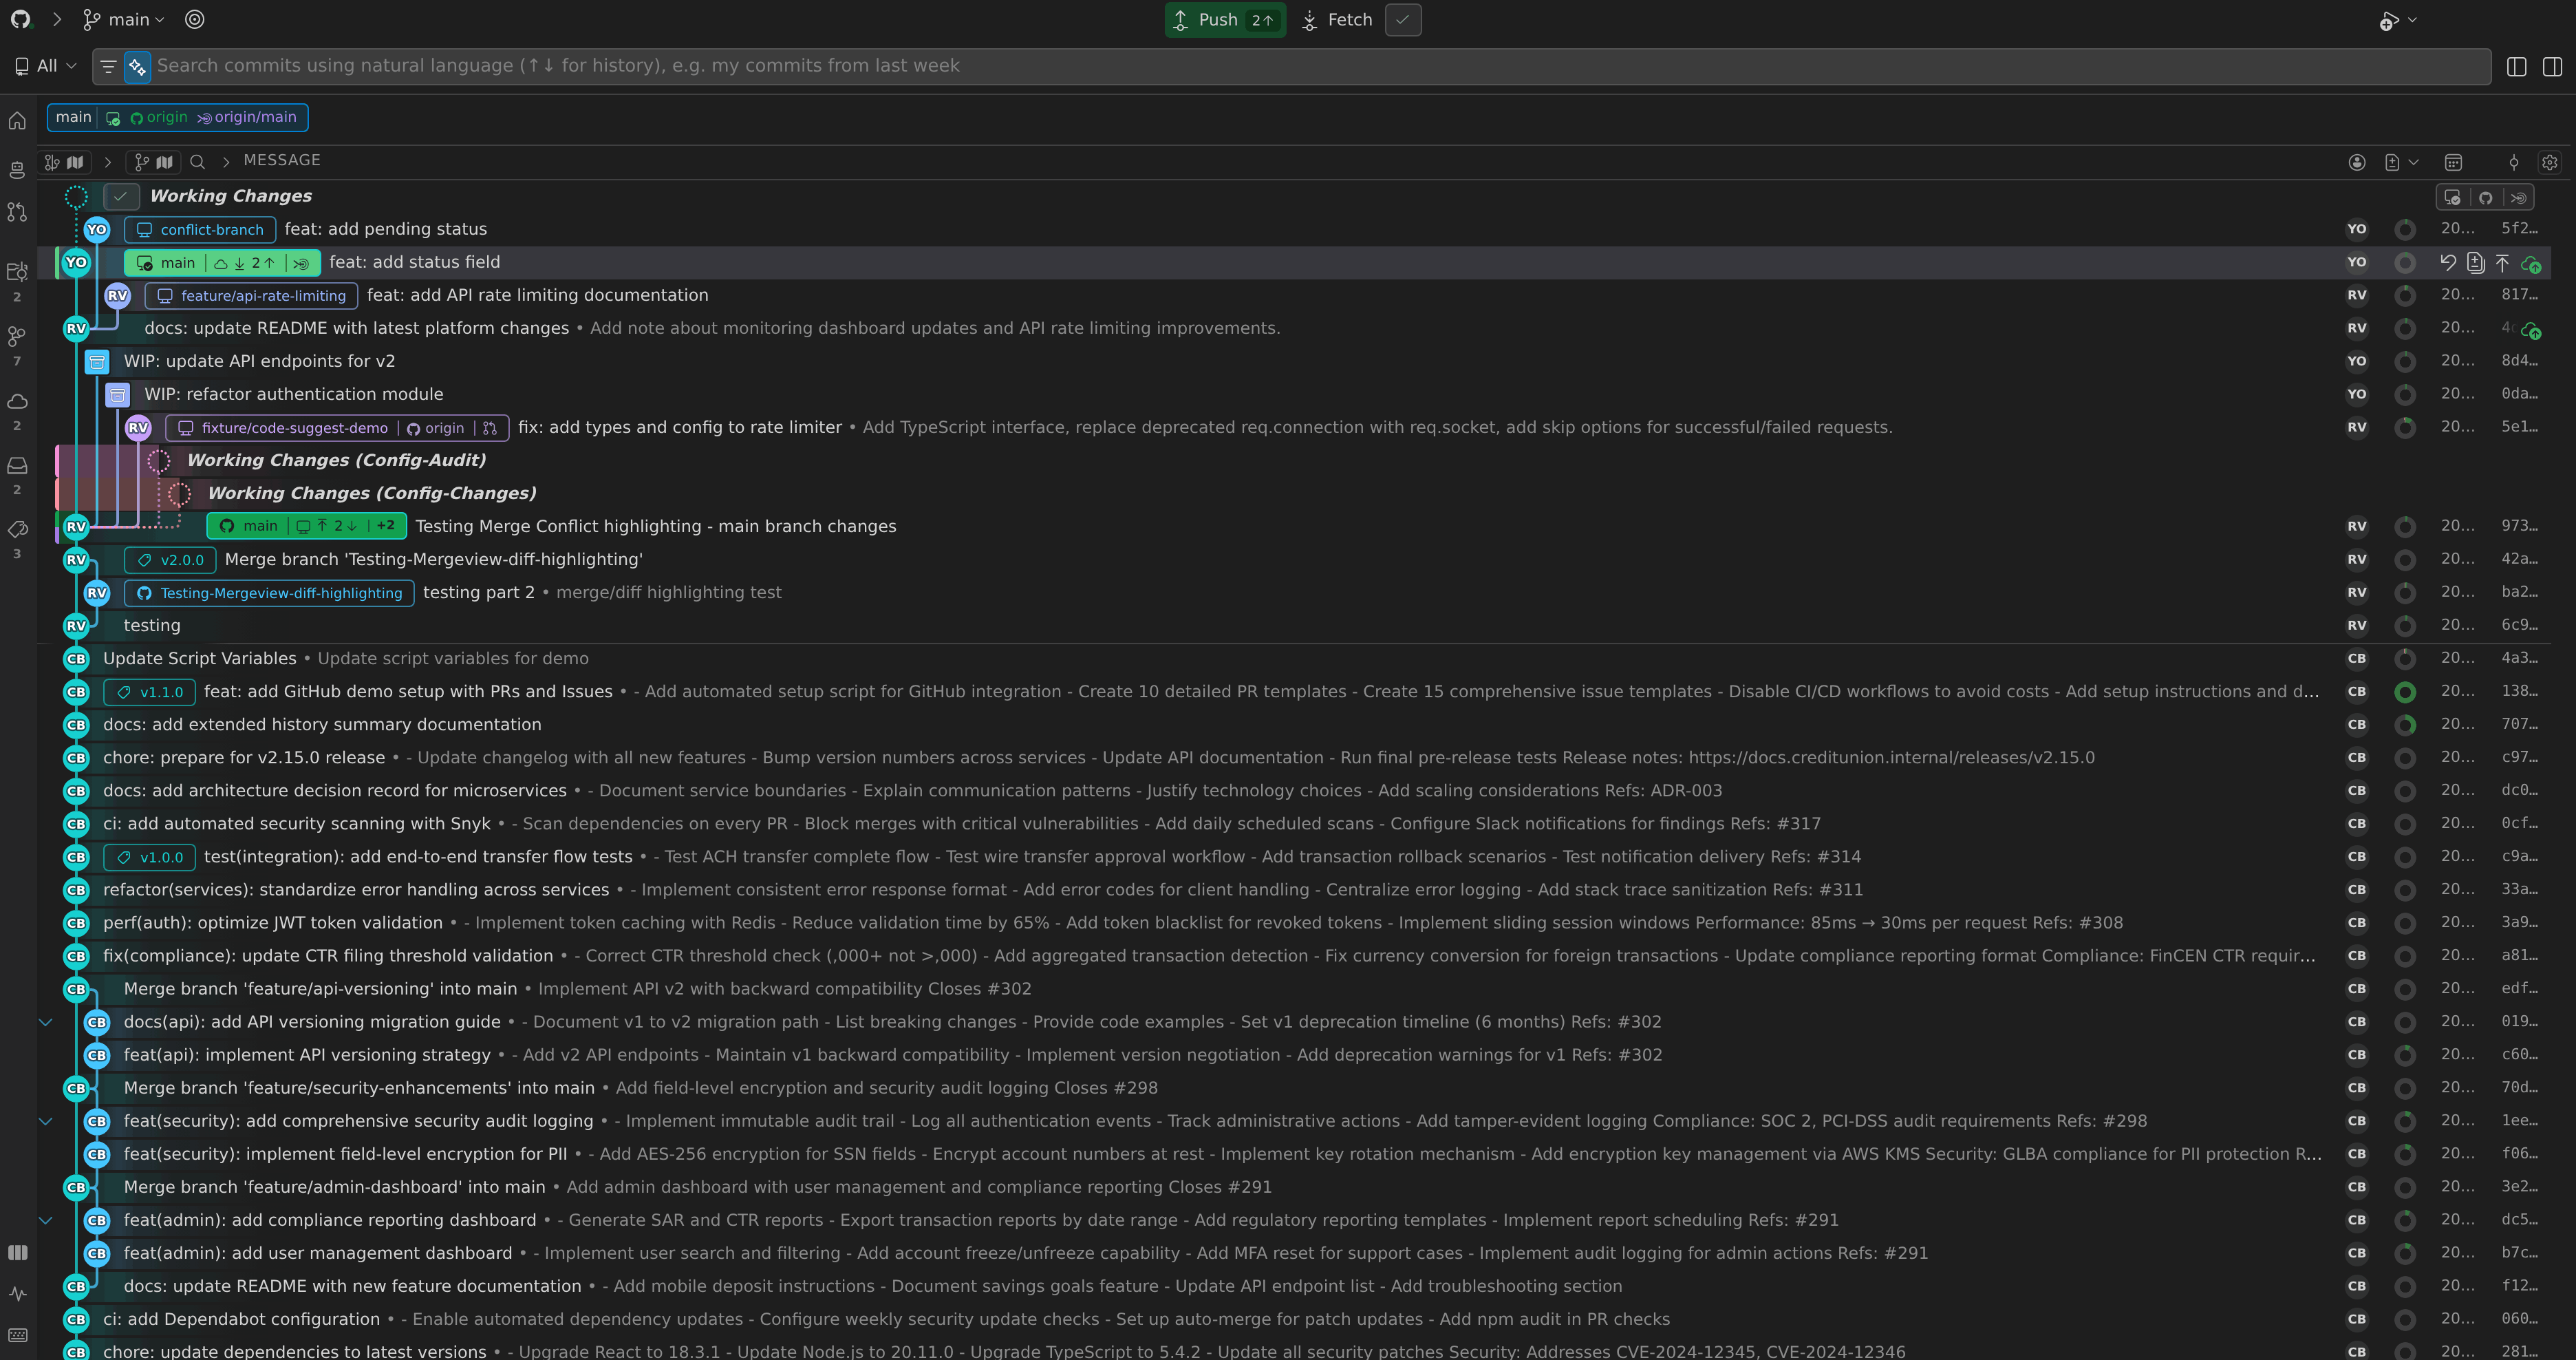This screenshot has height=1360, width=2576.
Task: Open the GitHub repository icon in the top bar
Action: tap(20, 19)
